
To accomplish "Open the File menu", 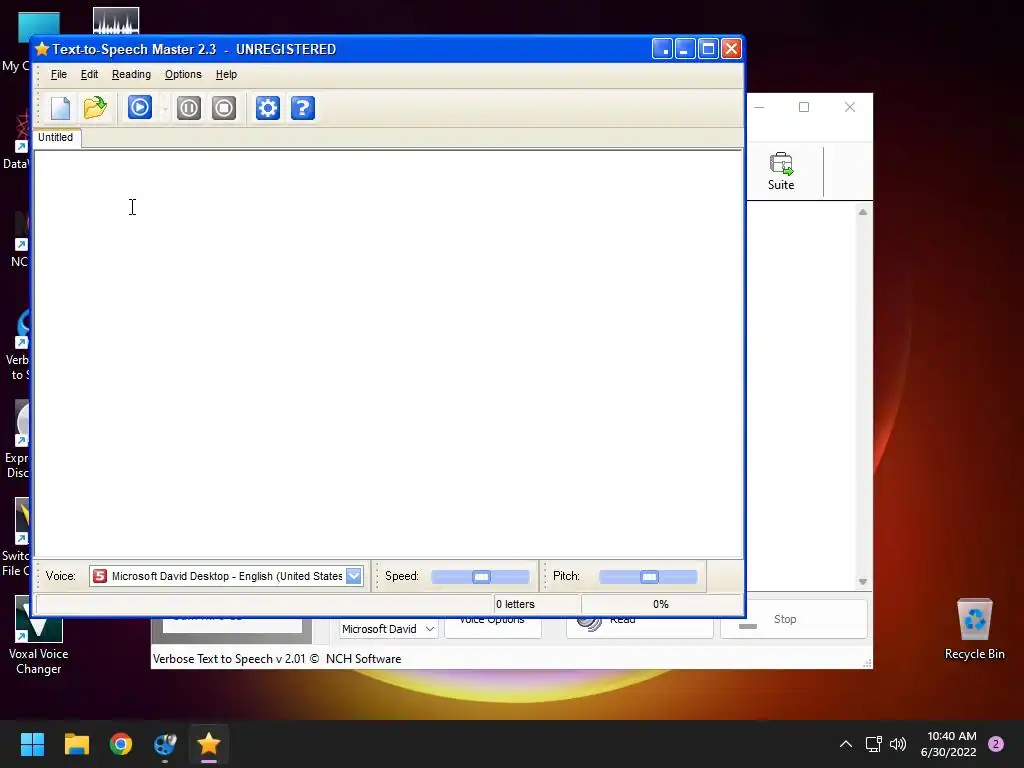I will click(x=59, y=74).
